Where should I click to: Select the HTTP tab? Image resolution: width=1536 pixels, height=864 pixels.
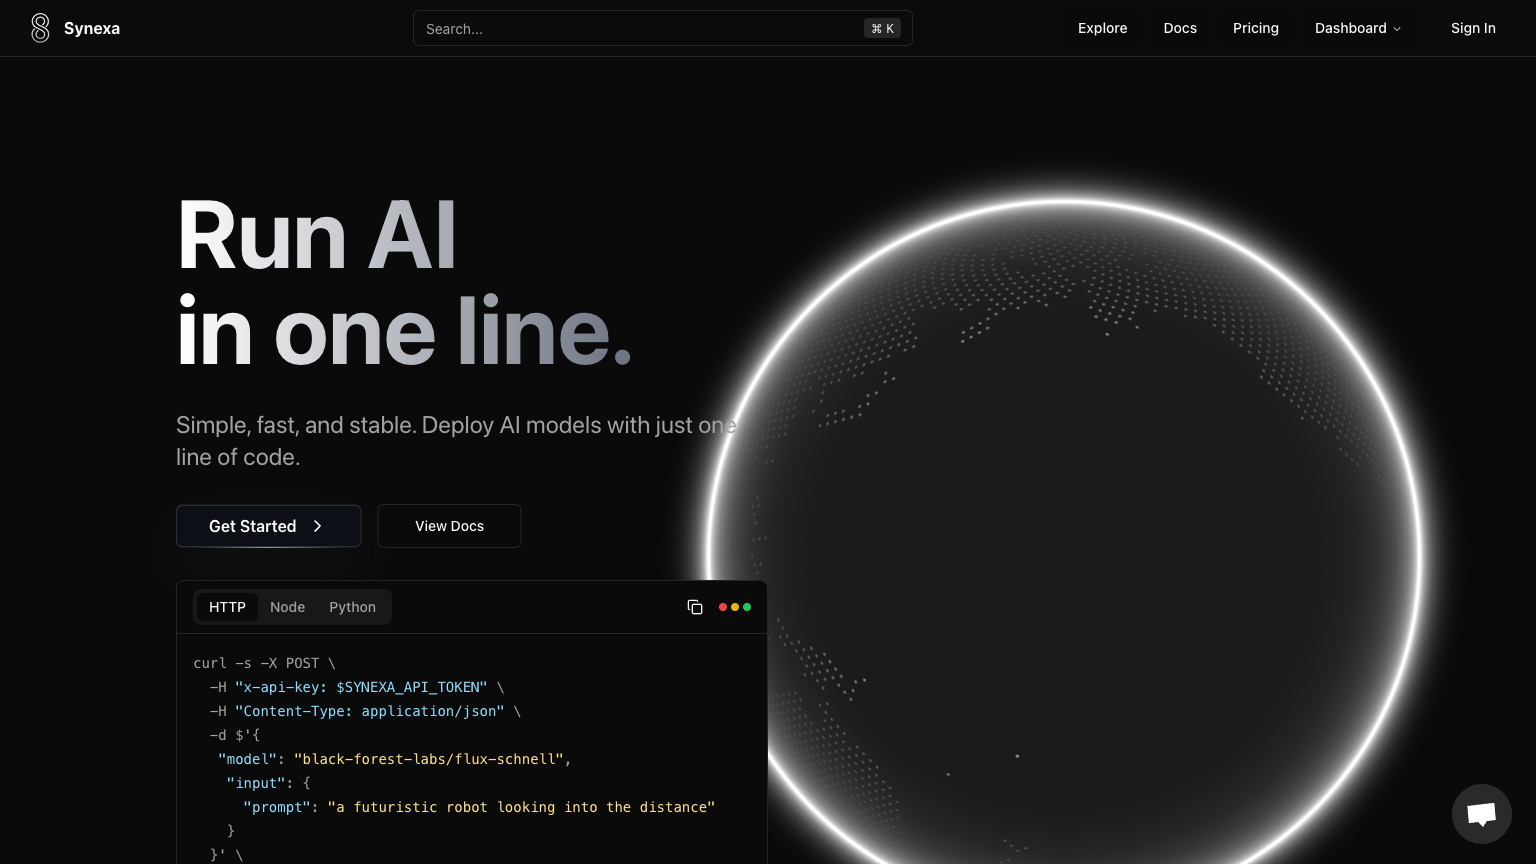227,607
